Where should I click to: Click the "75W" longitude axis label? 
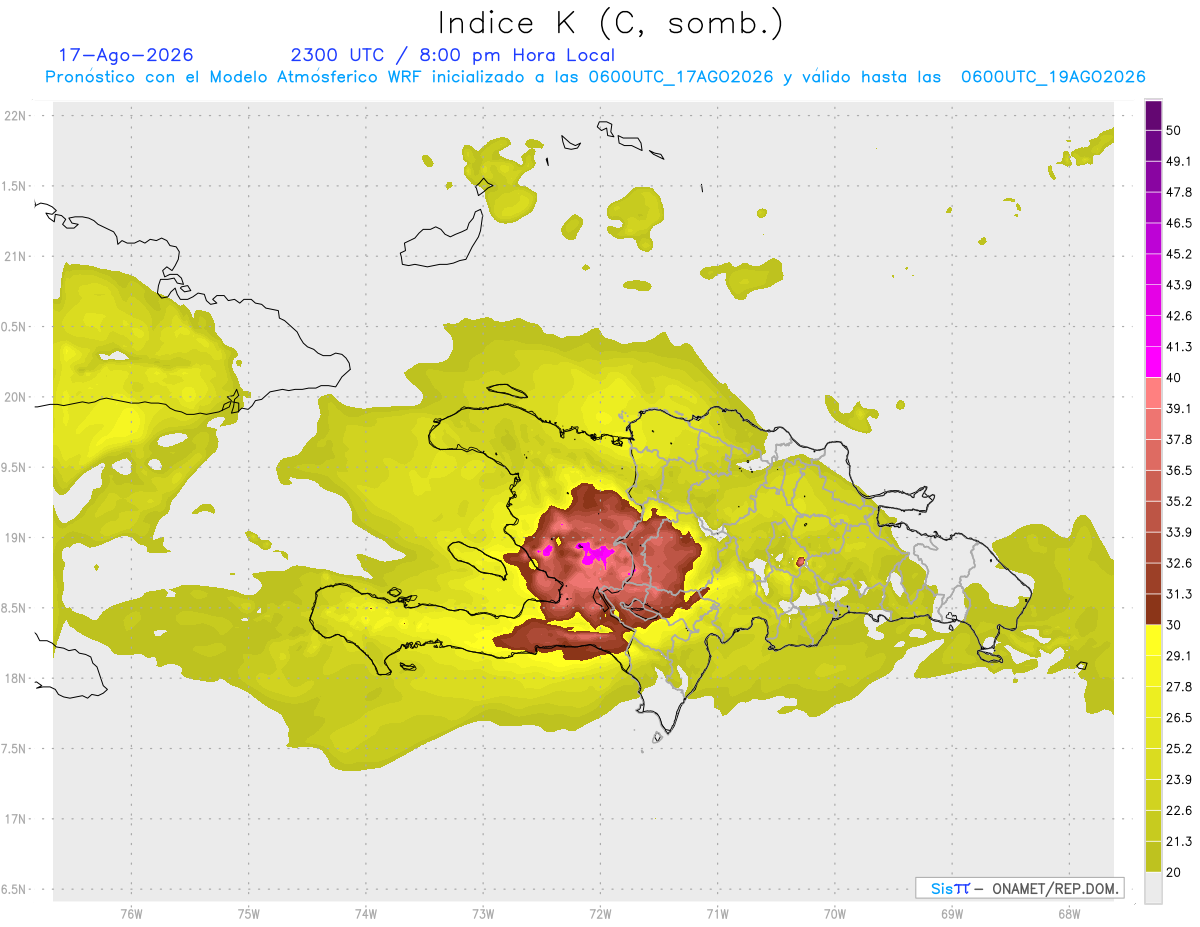click(x=248, y=914)
